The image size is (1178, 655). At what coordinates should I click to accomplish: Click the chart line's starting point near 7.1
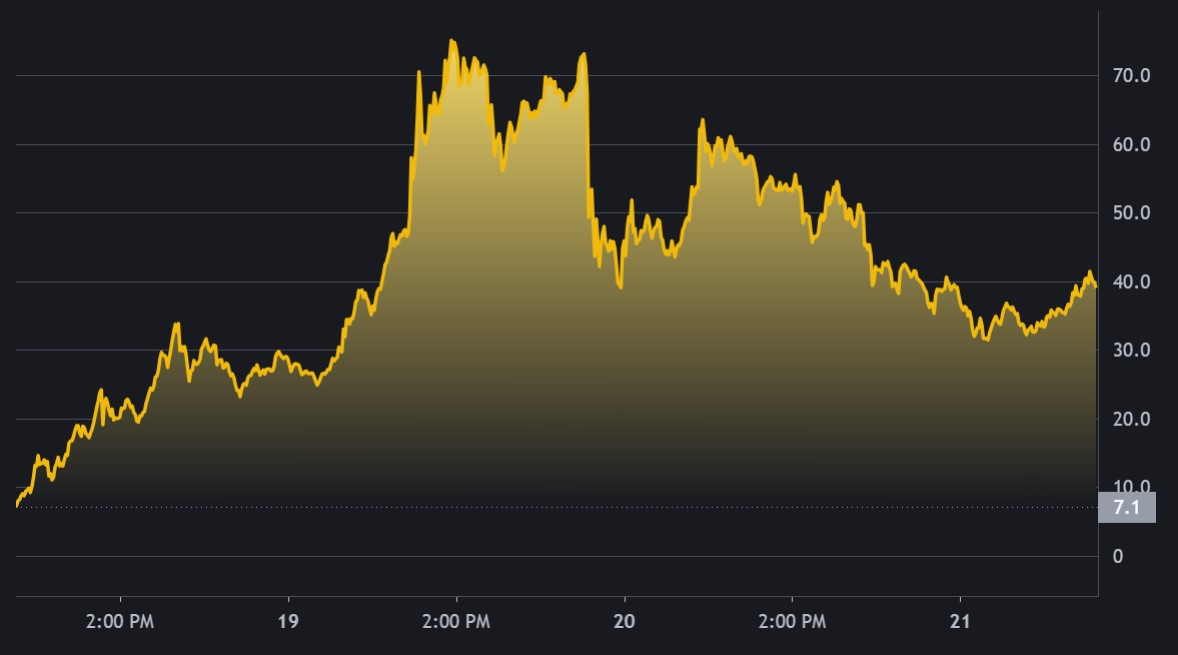(17, 506)
